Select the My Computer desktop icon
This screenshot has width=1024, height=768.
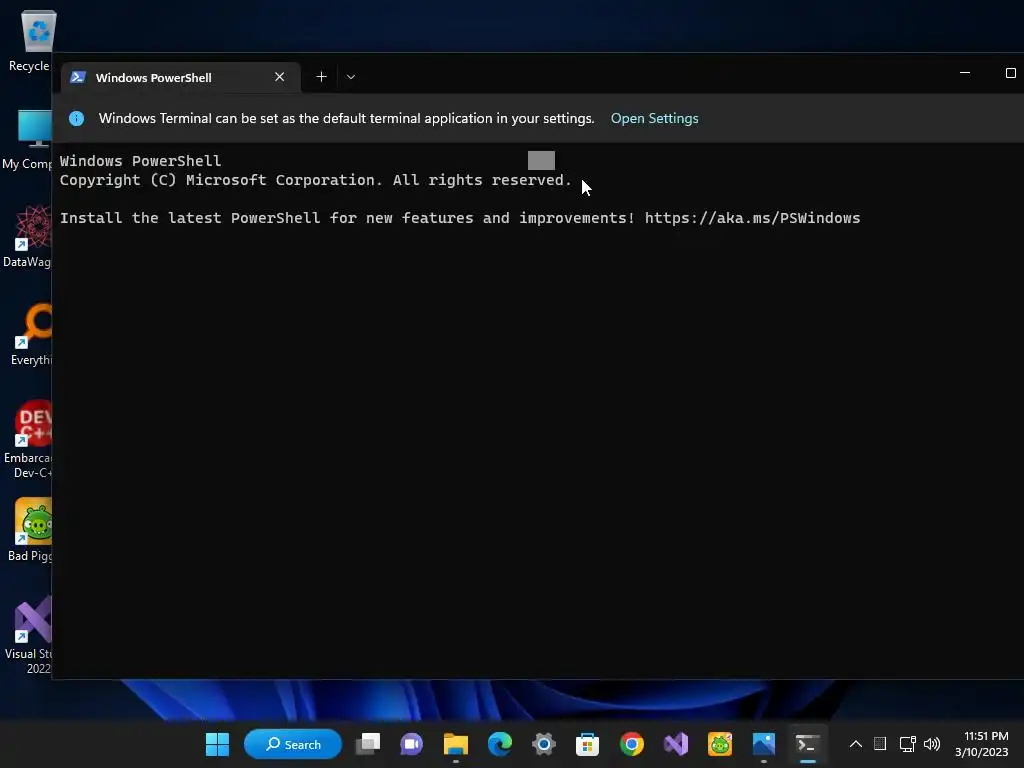click(x=27, y=140)
